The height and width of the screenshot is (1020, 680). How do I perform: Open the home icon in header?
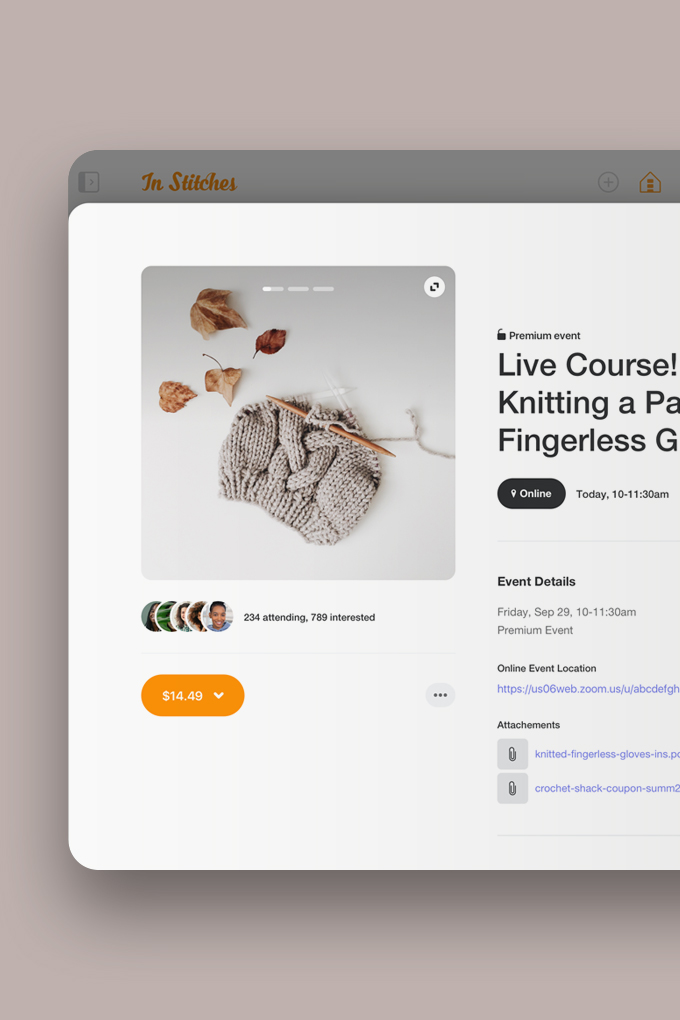pyautogui.click(x=650, y=182)
